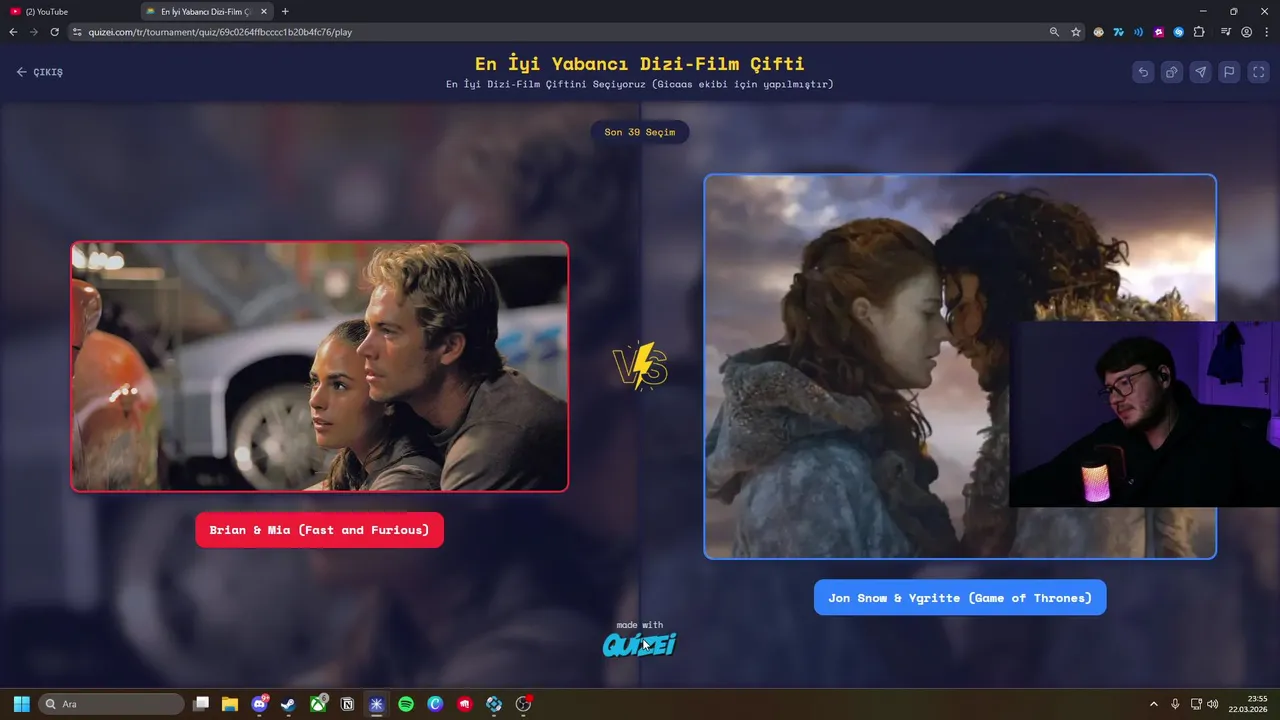Image resolution: width=1280 pixels, height=720 pixels.
Task: Open the 7TV browser extension
Action: coord(1119,32)
